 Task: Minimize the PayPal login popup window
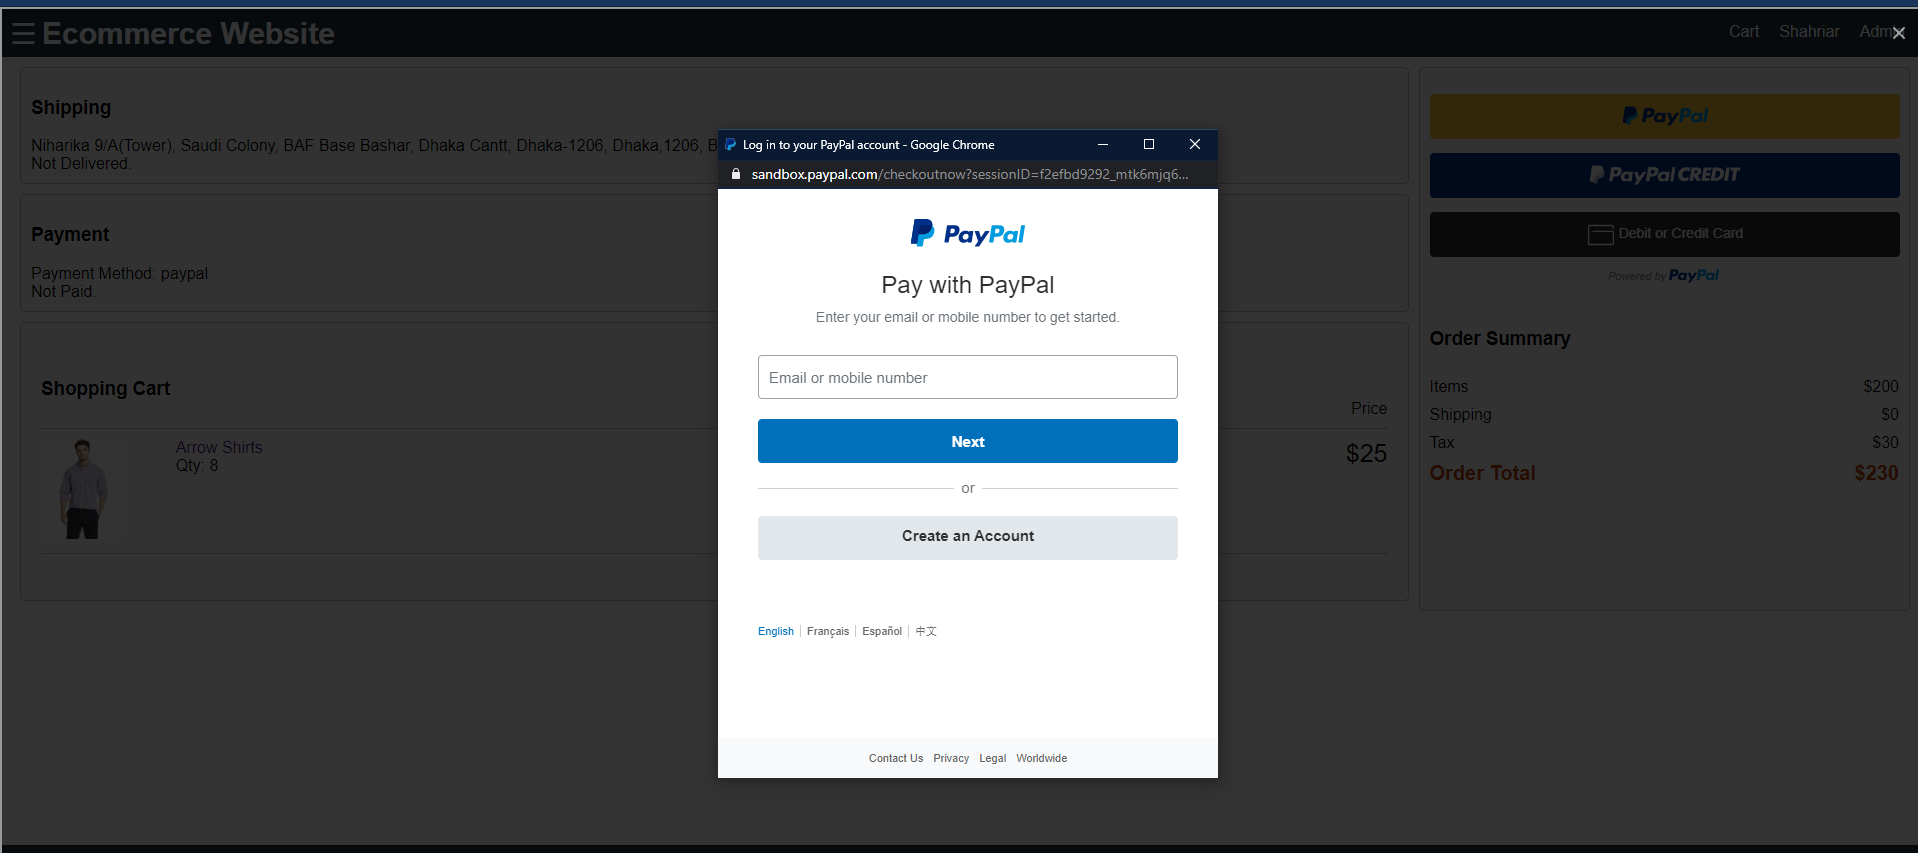coord(1103,144)
